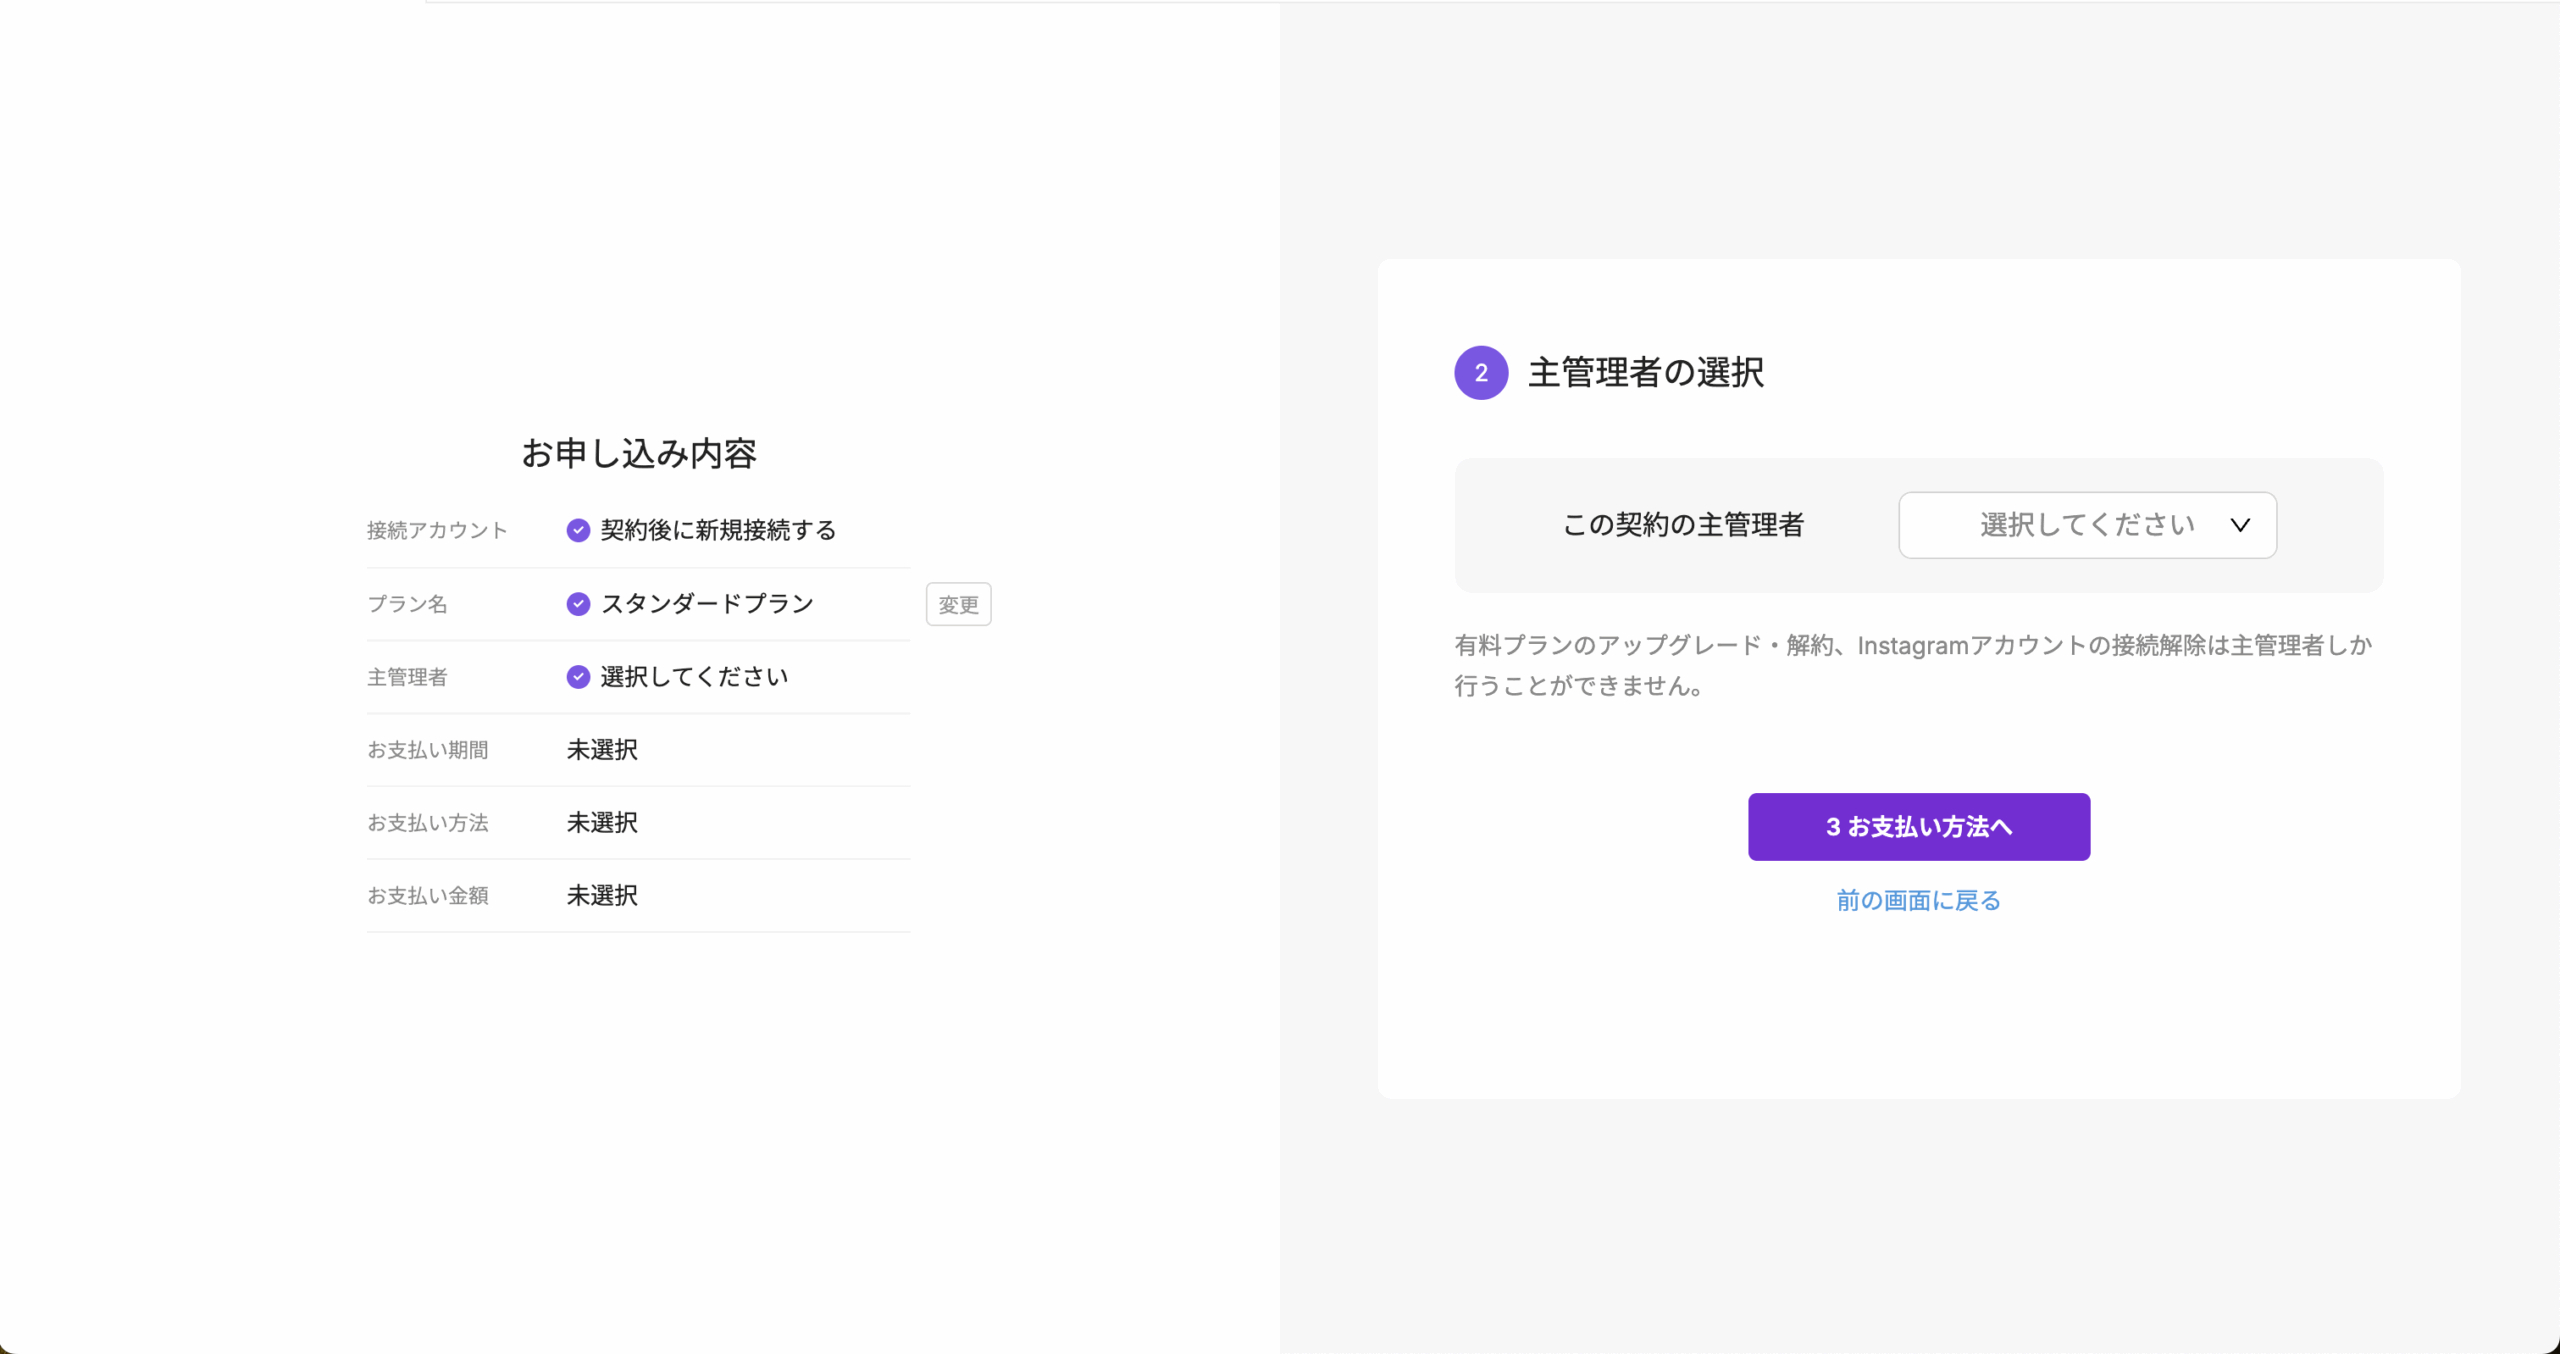This screenshot has height=1354, width=2560.
Task: Click the プラン名 row label
Action: click(x=407, y=604)
